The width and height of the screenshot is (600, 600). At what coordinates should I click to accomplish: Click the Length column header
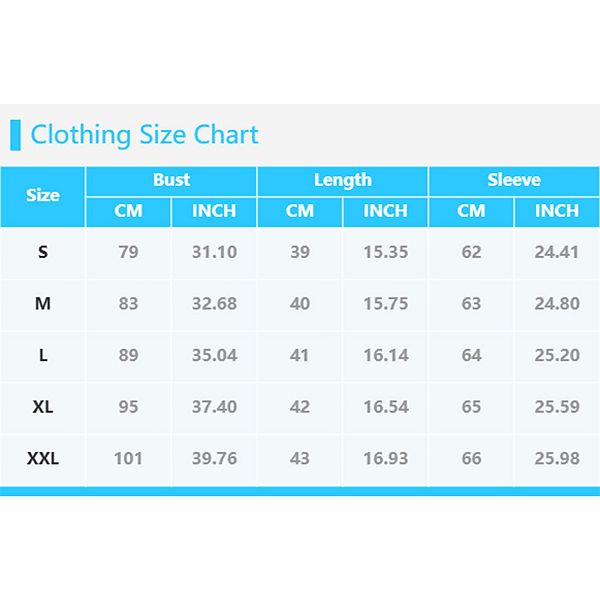click(x=343, y=181)
